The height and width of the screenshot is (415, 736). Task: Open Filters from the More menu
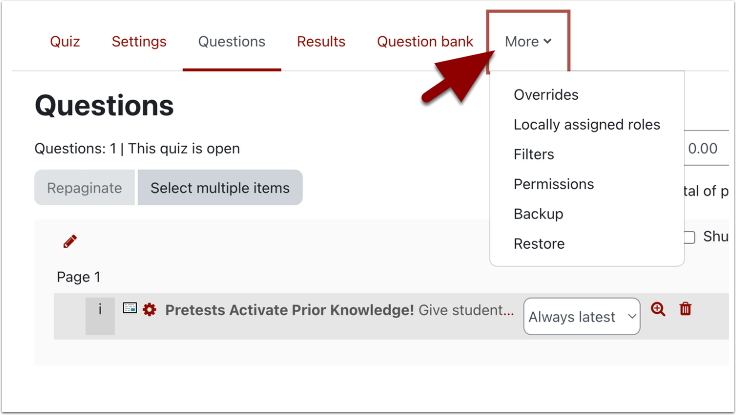coord(534,155)
